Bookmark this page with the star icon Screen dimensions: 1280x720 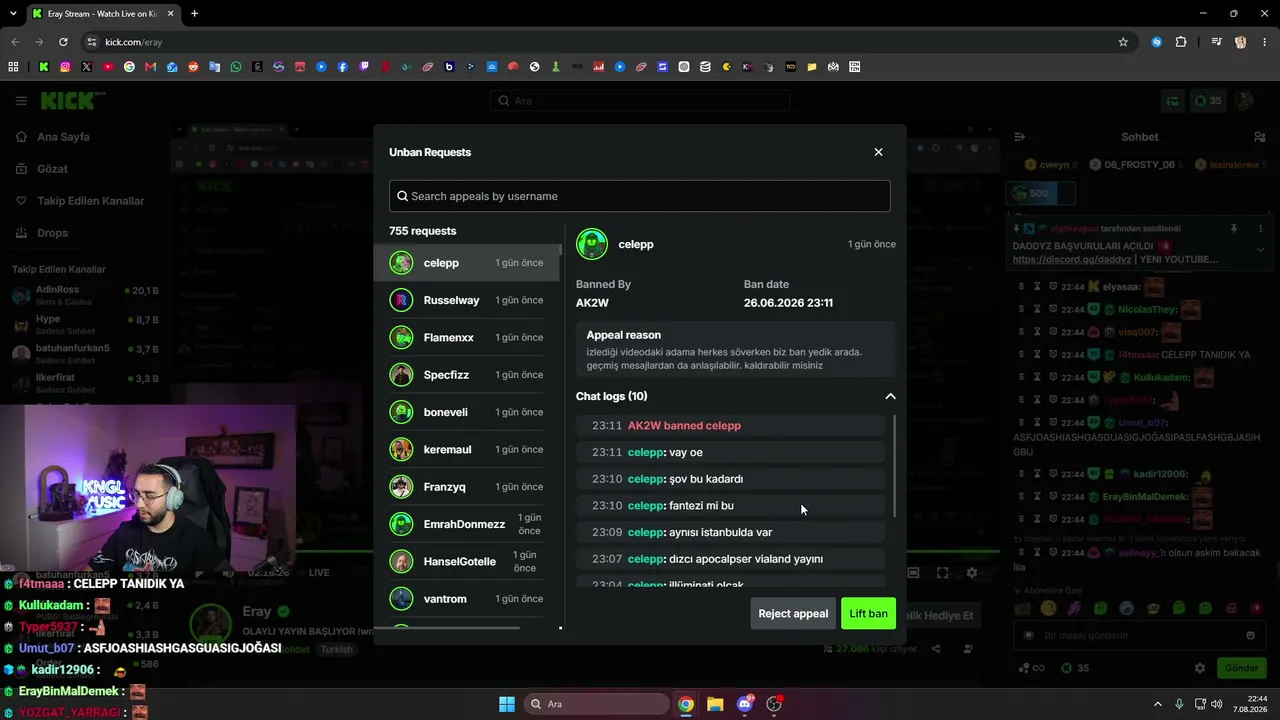[1123, 42]
